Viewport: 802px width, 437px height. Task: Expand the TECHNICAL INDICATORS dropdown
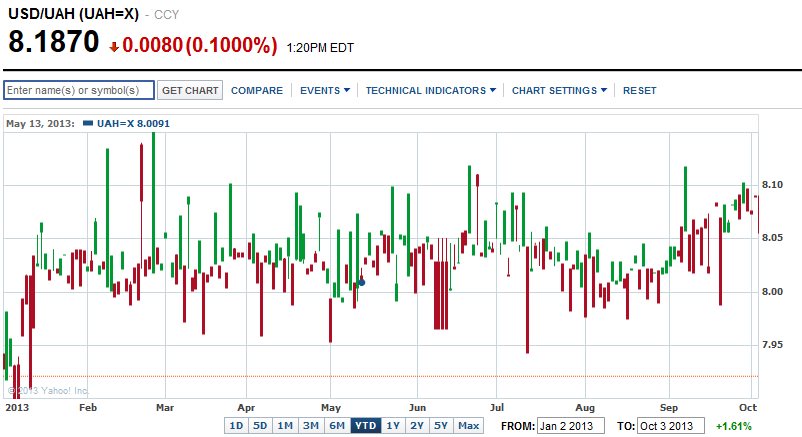pos(431,91)
